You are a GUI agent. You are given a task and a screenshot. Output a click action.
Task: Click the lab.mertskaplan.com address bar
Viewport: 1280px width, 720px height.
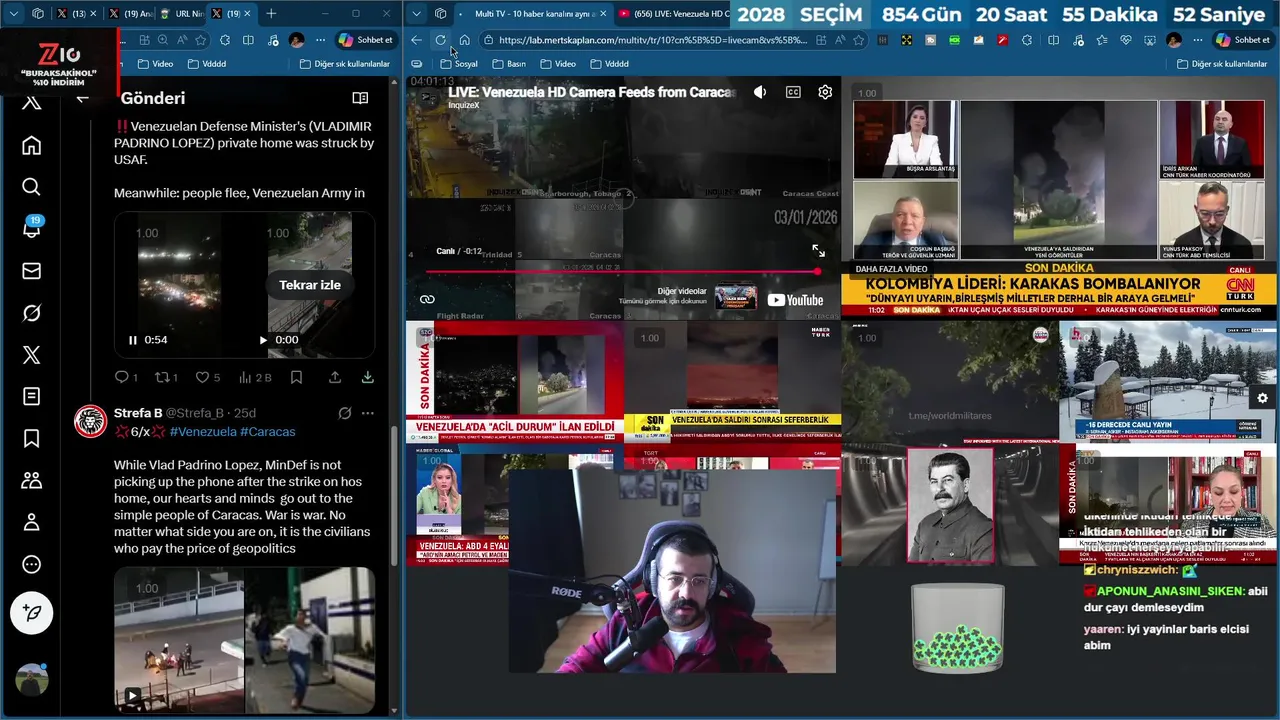click(x=652, y=40)
